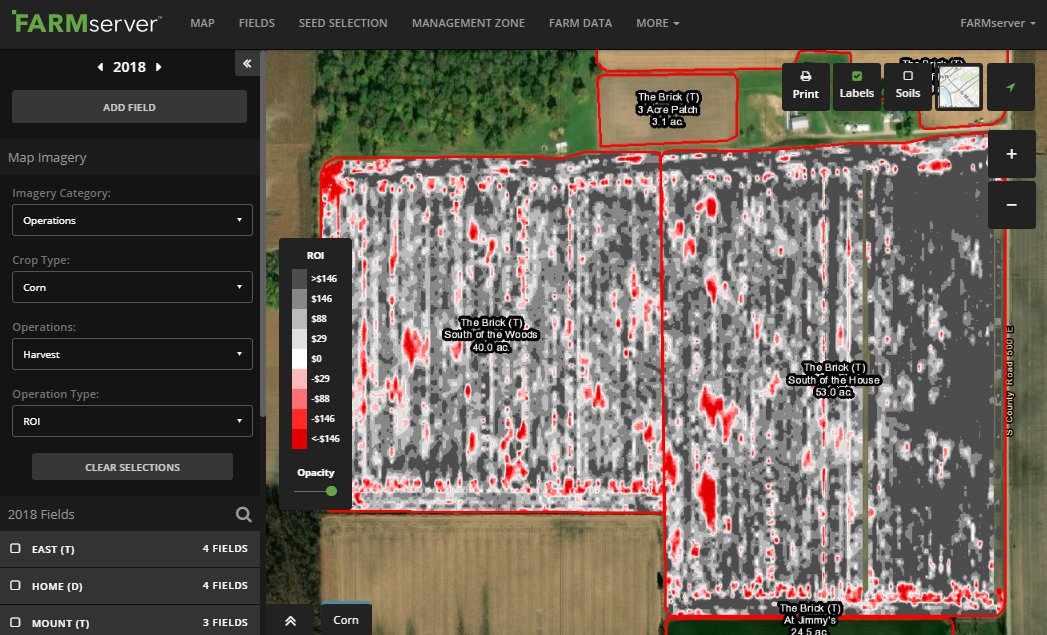
Task: Open SEED SELECTION page
Action: coord(343,23)
